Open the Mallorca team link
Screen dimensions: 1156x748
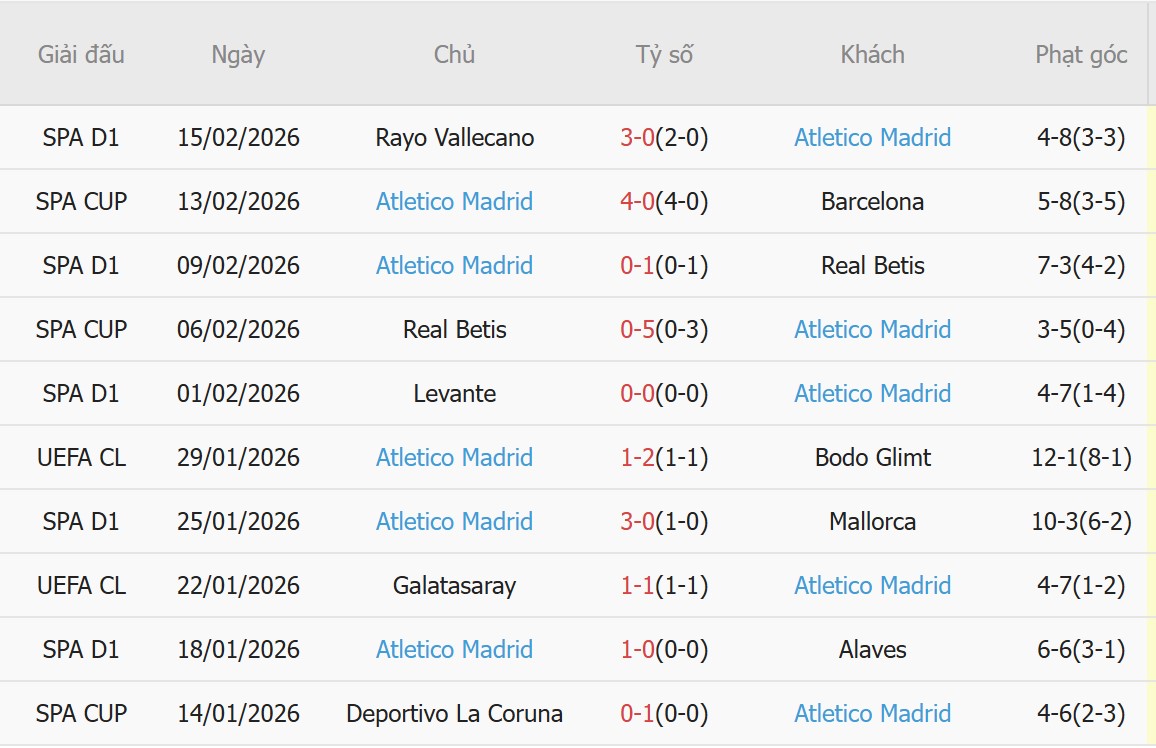(872, 522)
